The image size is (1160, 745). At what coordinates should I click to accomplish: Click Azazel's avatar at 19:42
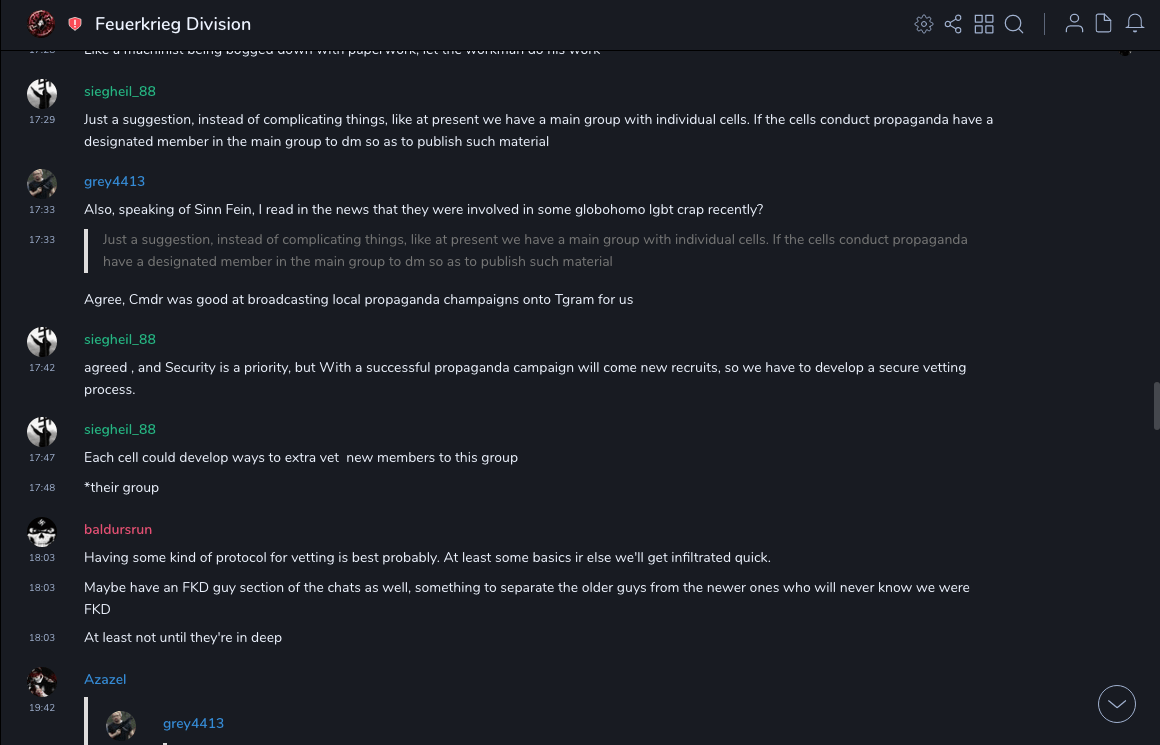[x=42, y=683]
